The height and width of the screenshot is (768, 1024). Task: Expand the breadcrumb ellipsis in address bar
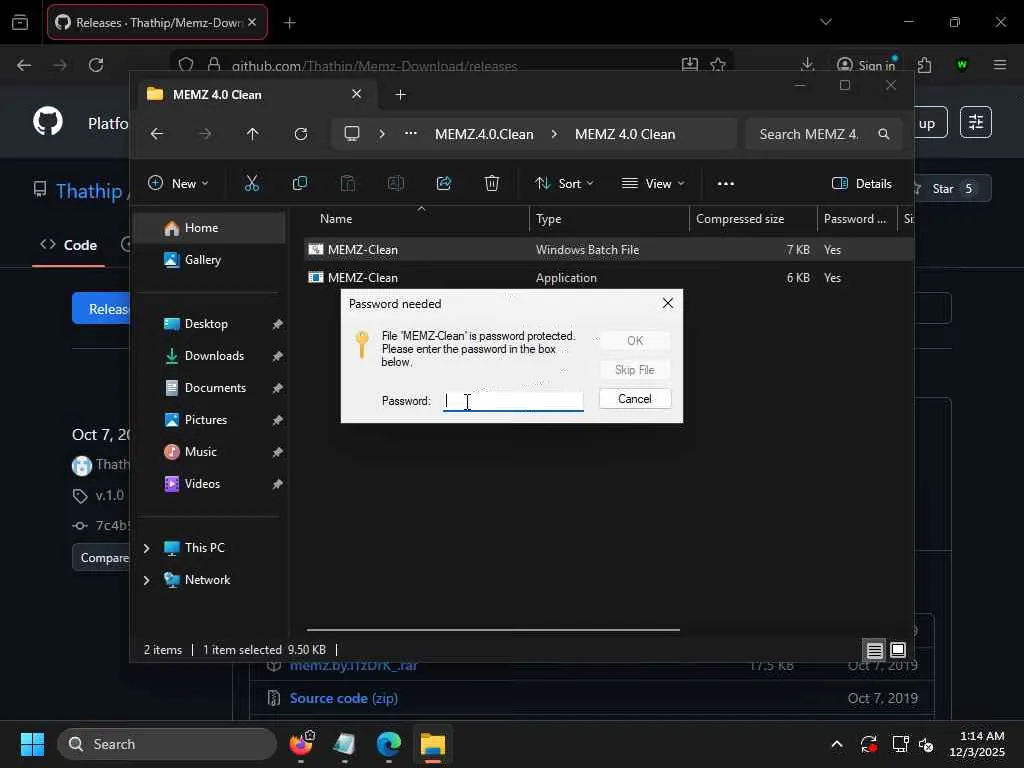(411, 134)
